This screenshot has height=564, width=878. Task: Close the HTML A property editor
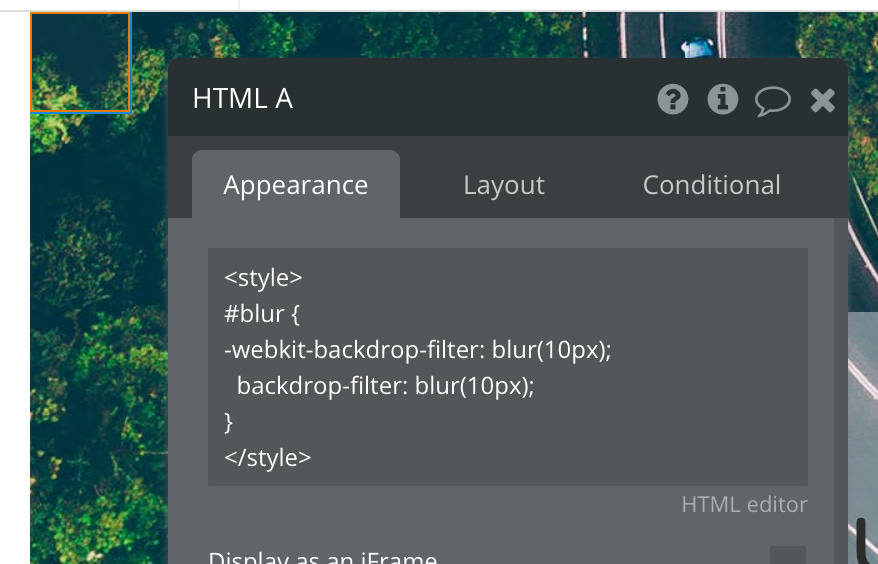pos(823,100)
